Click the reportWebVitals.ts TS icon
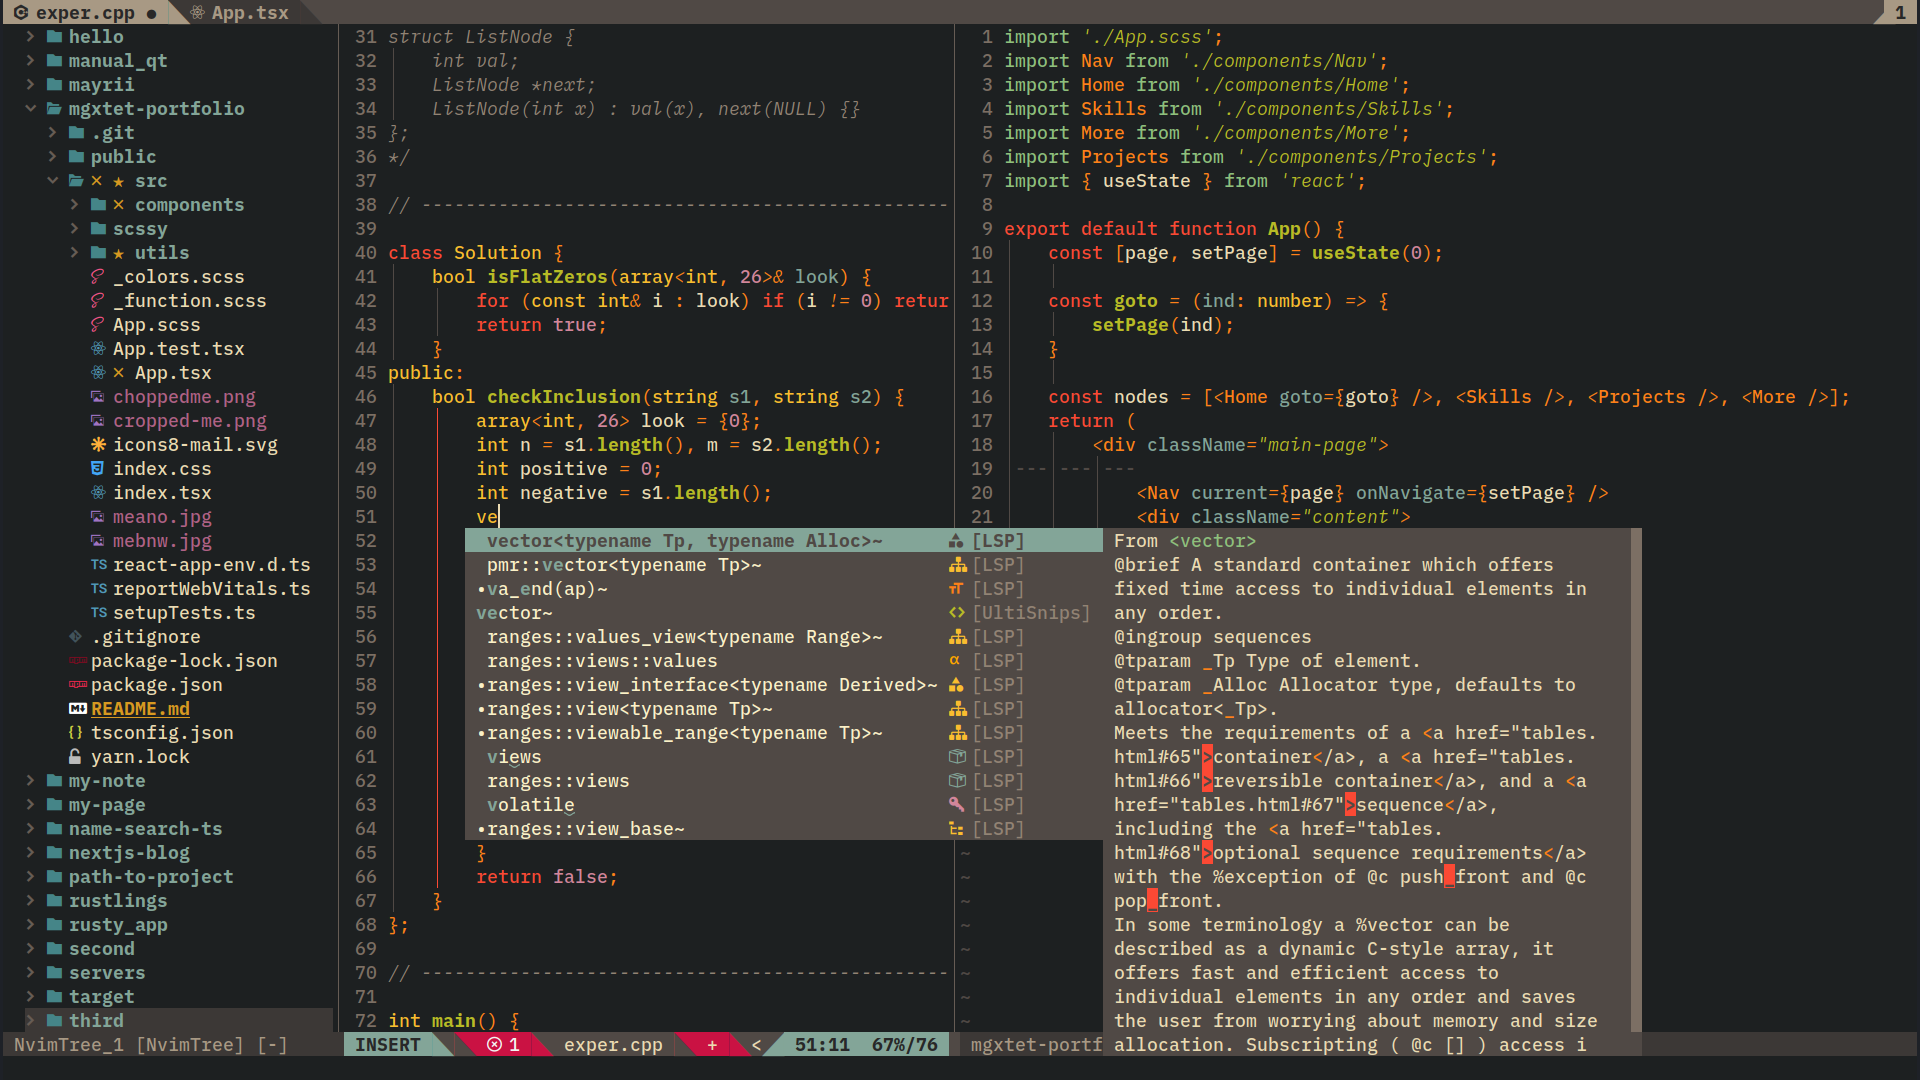Image resolution: width=1920 pixels, height=1080 pixels. (98, 588)
